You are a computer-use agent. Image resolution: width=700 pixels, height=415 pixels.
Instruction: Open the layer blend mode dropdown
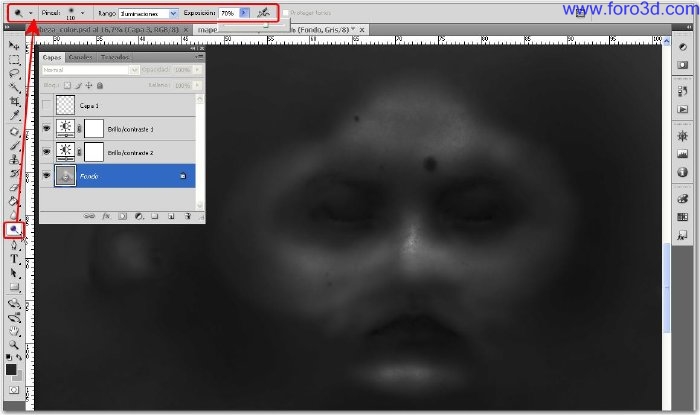pyautogui.click(x=90, y=70)
